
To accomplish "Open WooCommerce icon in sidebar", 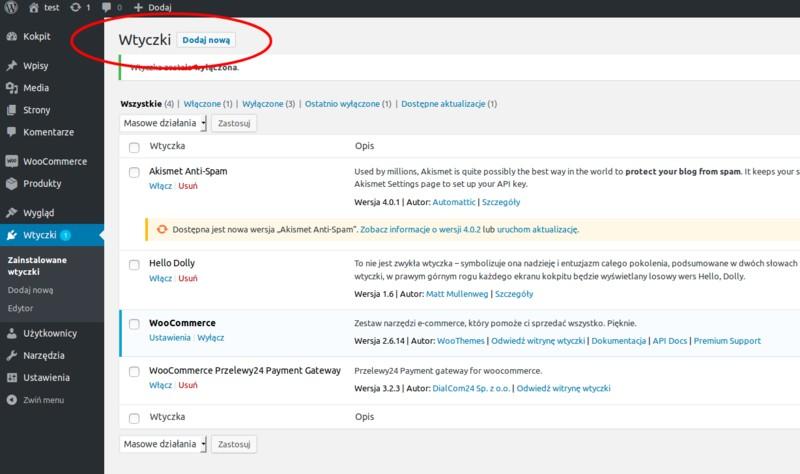I will (12, 161).
